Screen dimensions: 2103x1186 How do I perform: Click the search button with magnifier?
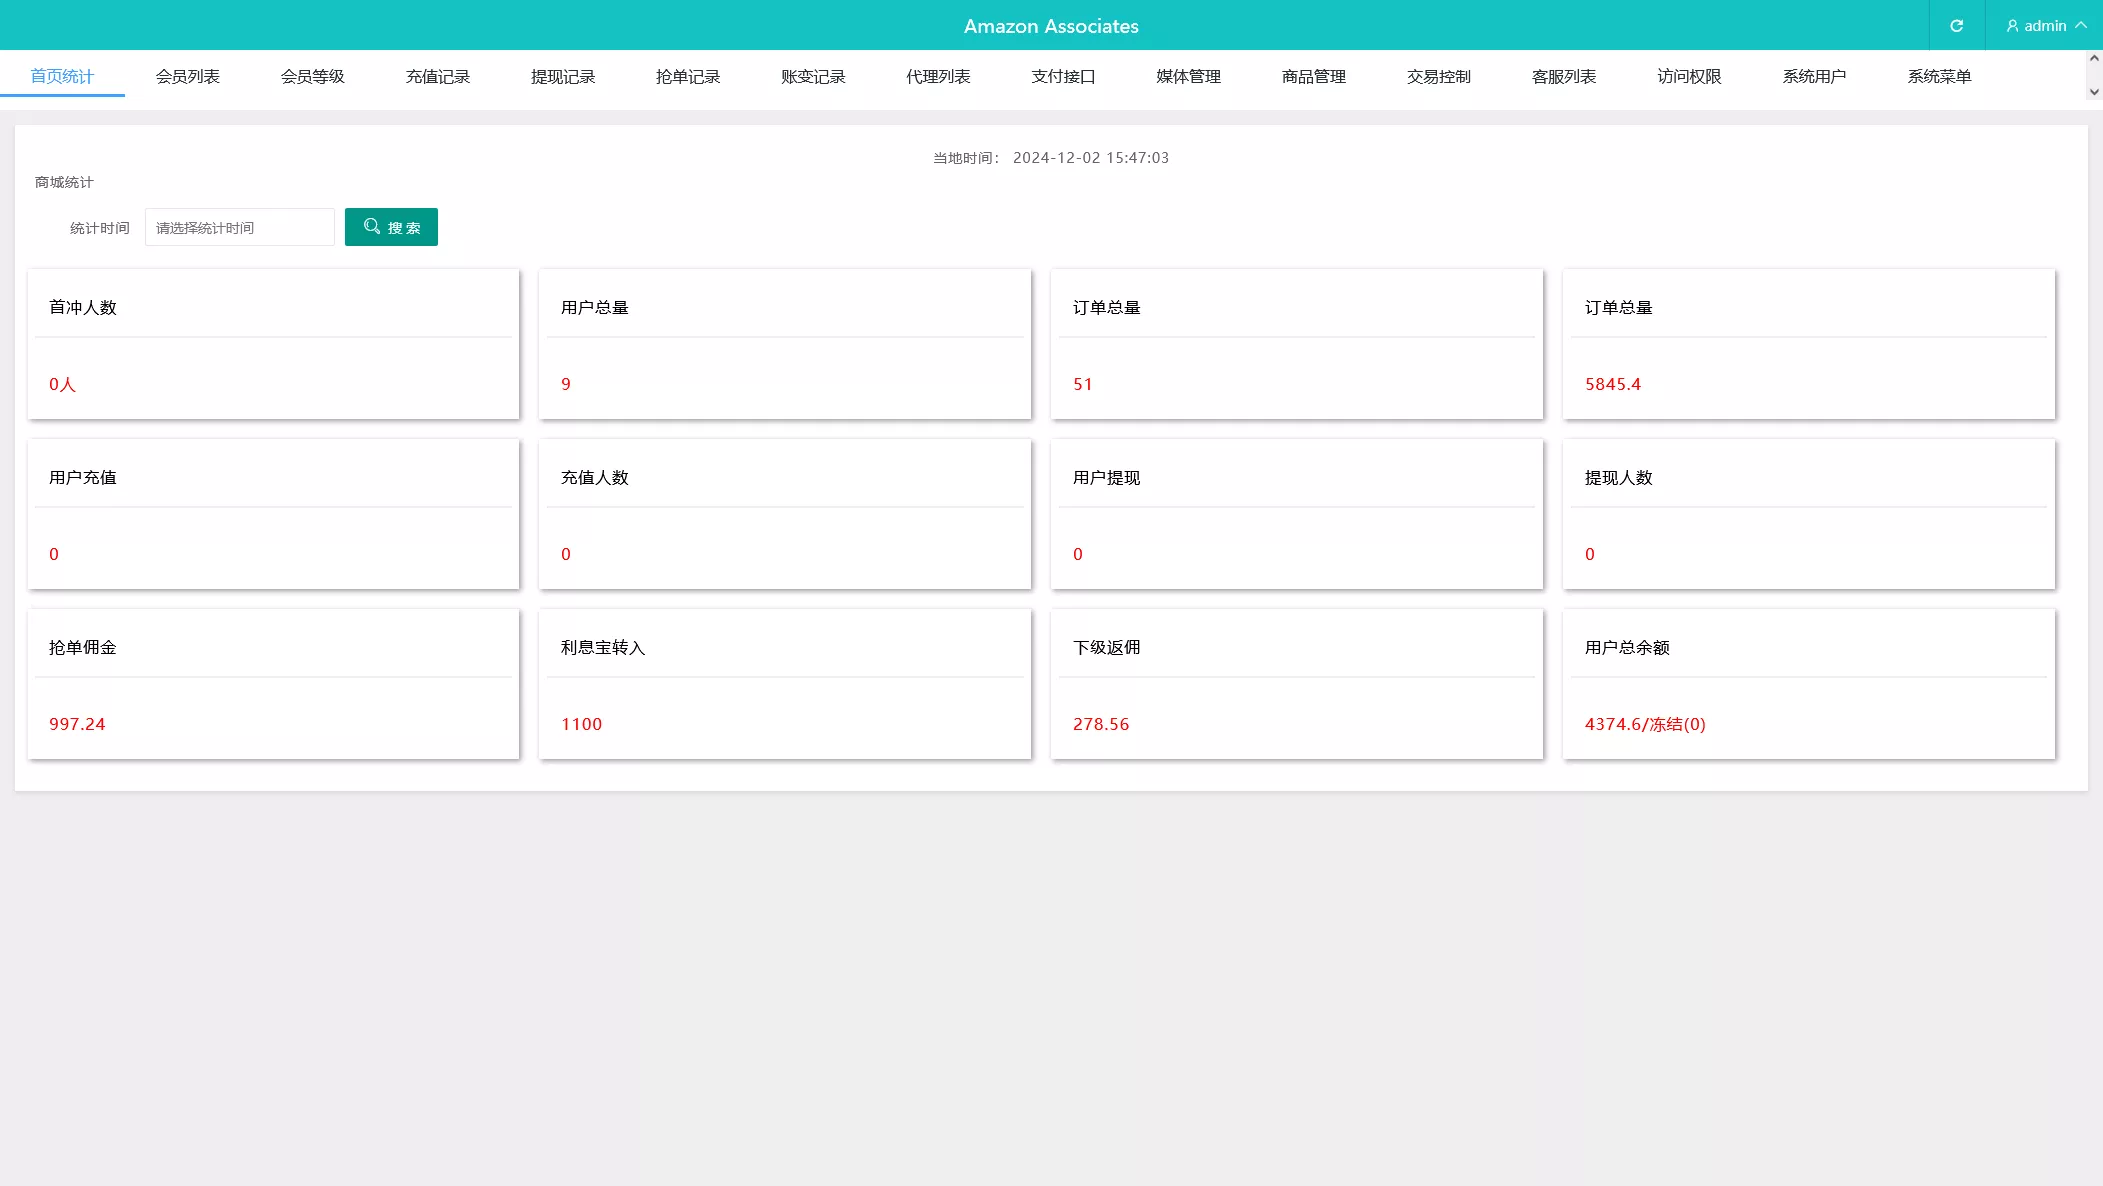point(391,227)
